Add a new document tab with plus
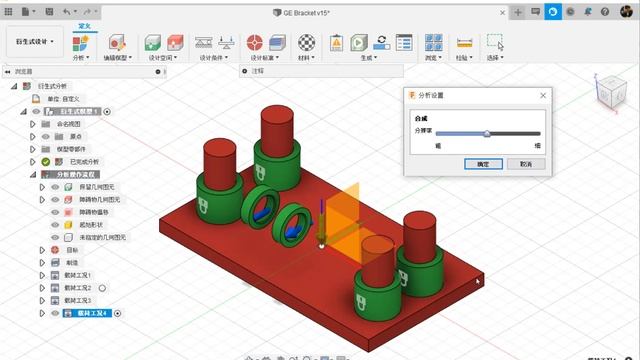640x360 pixels. 518,12
